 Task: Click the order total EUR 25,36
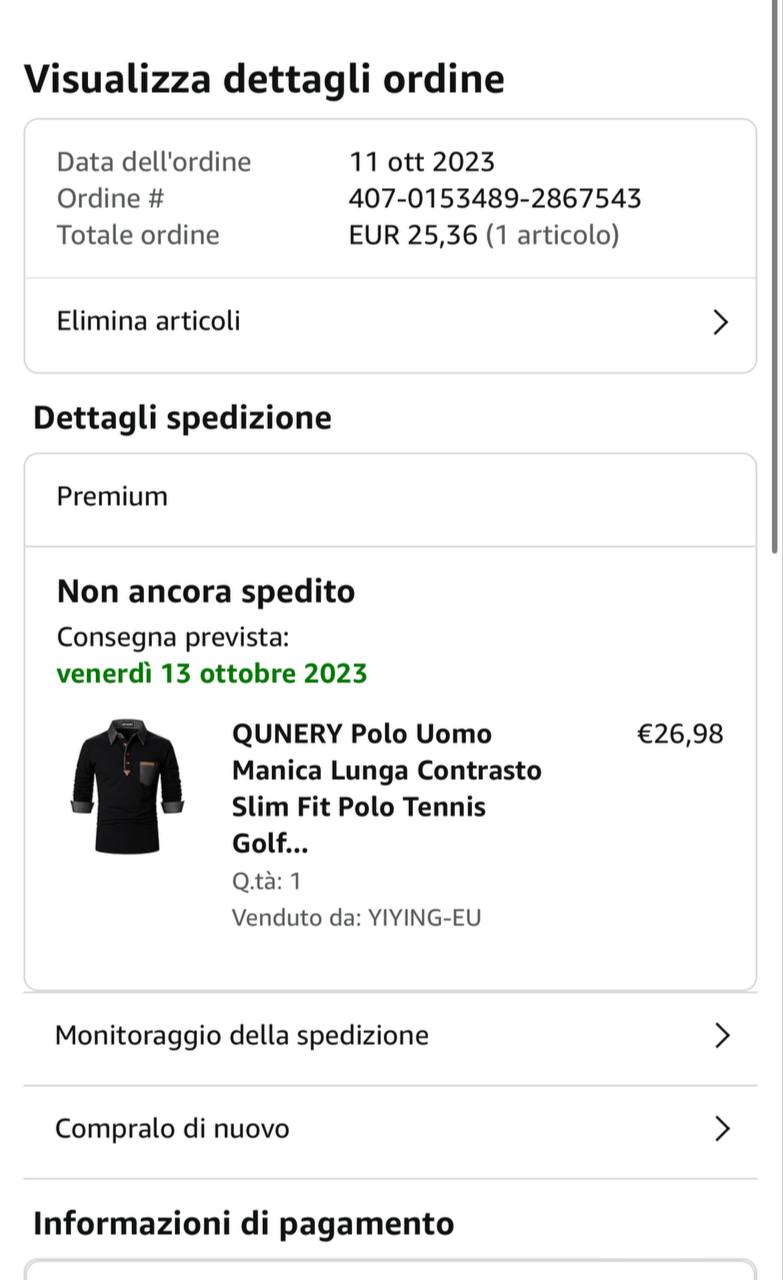(x=413, y=236)
